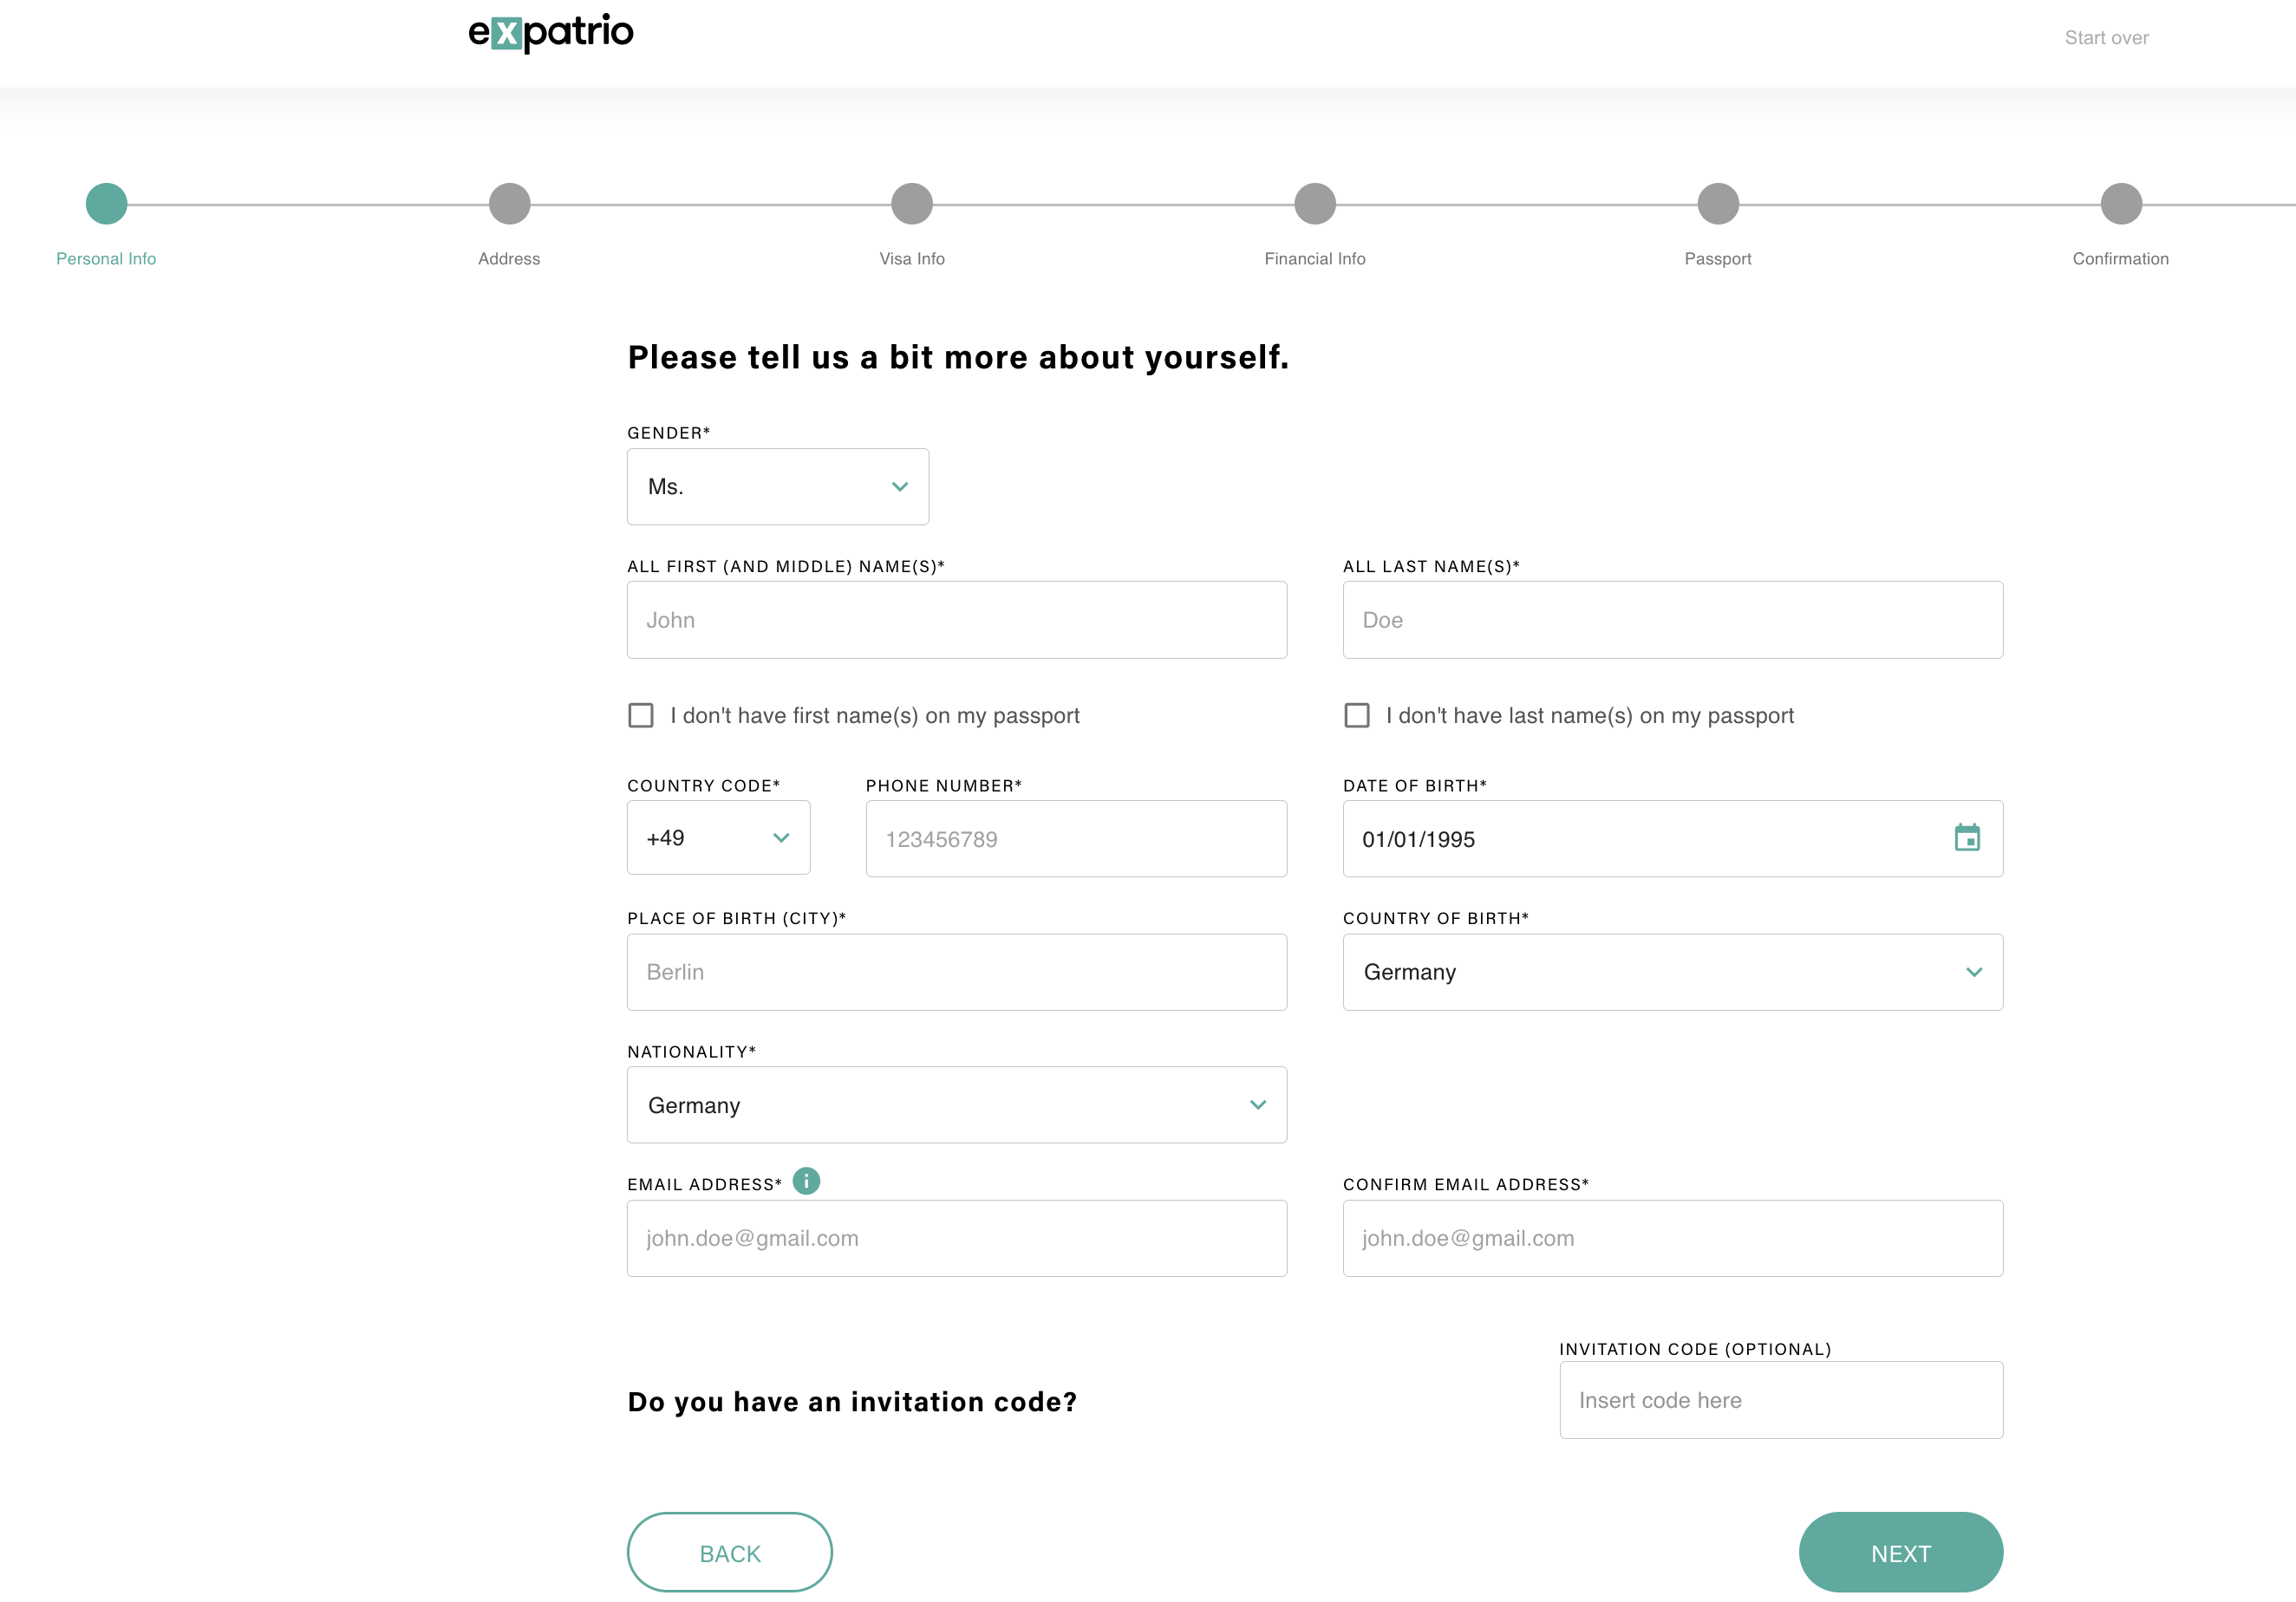The width and height of the screenshot is (2296, 1602).
Task: Open the Gender dropdown showing Ms.
Action: (777, 487)
